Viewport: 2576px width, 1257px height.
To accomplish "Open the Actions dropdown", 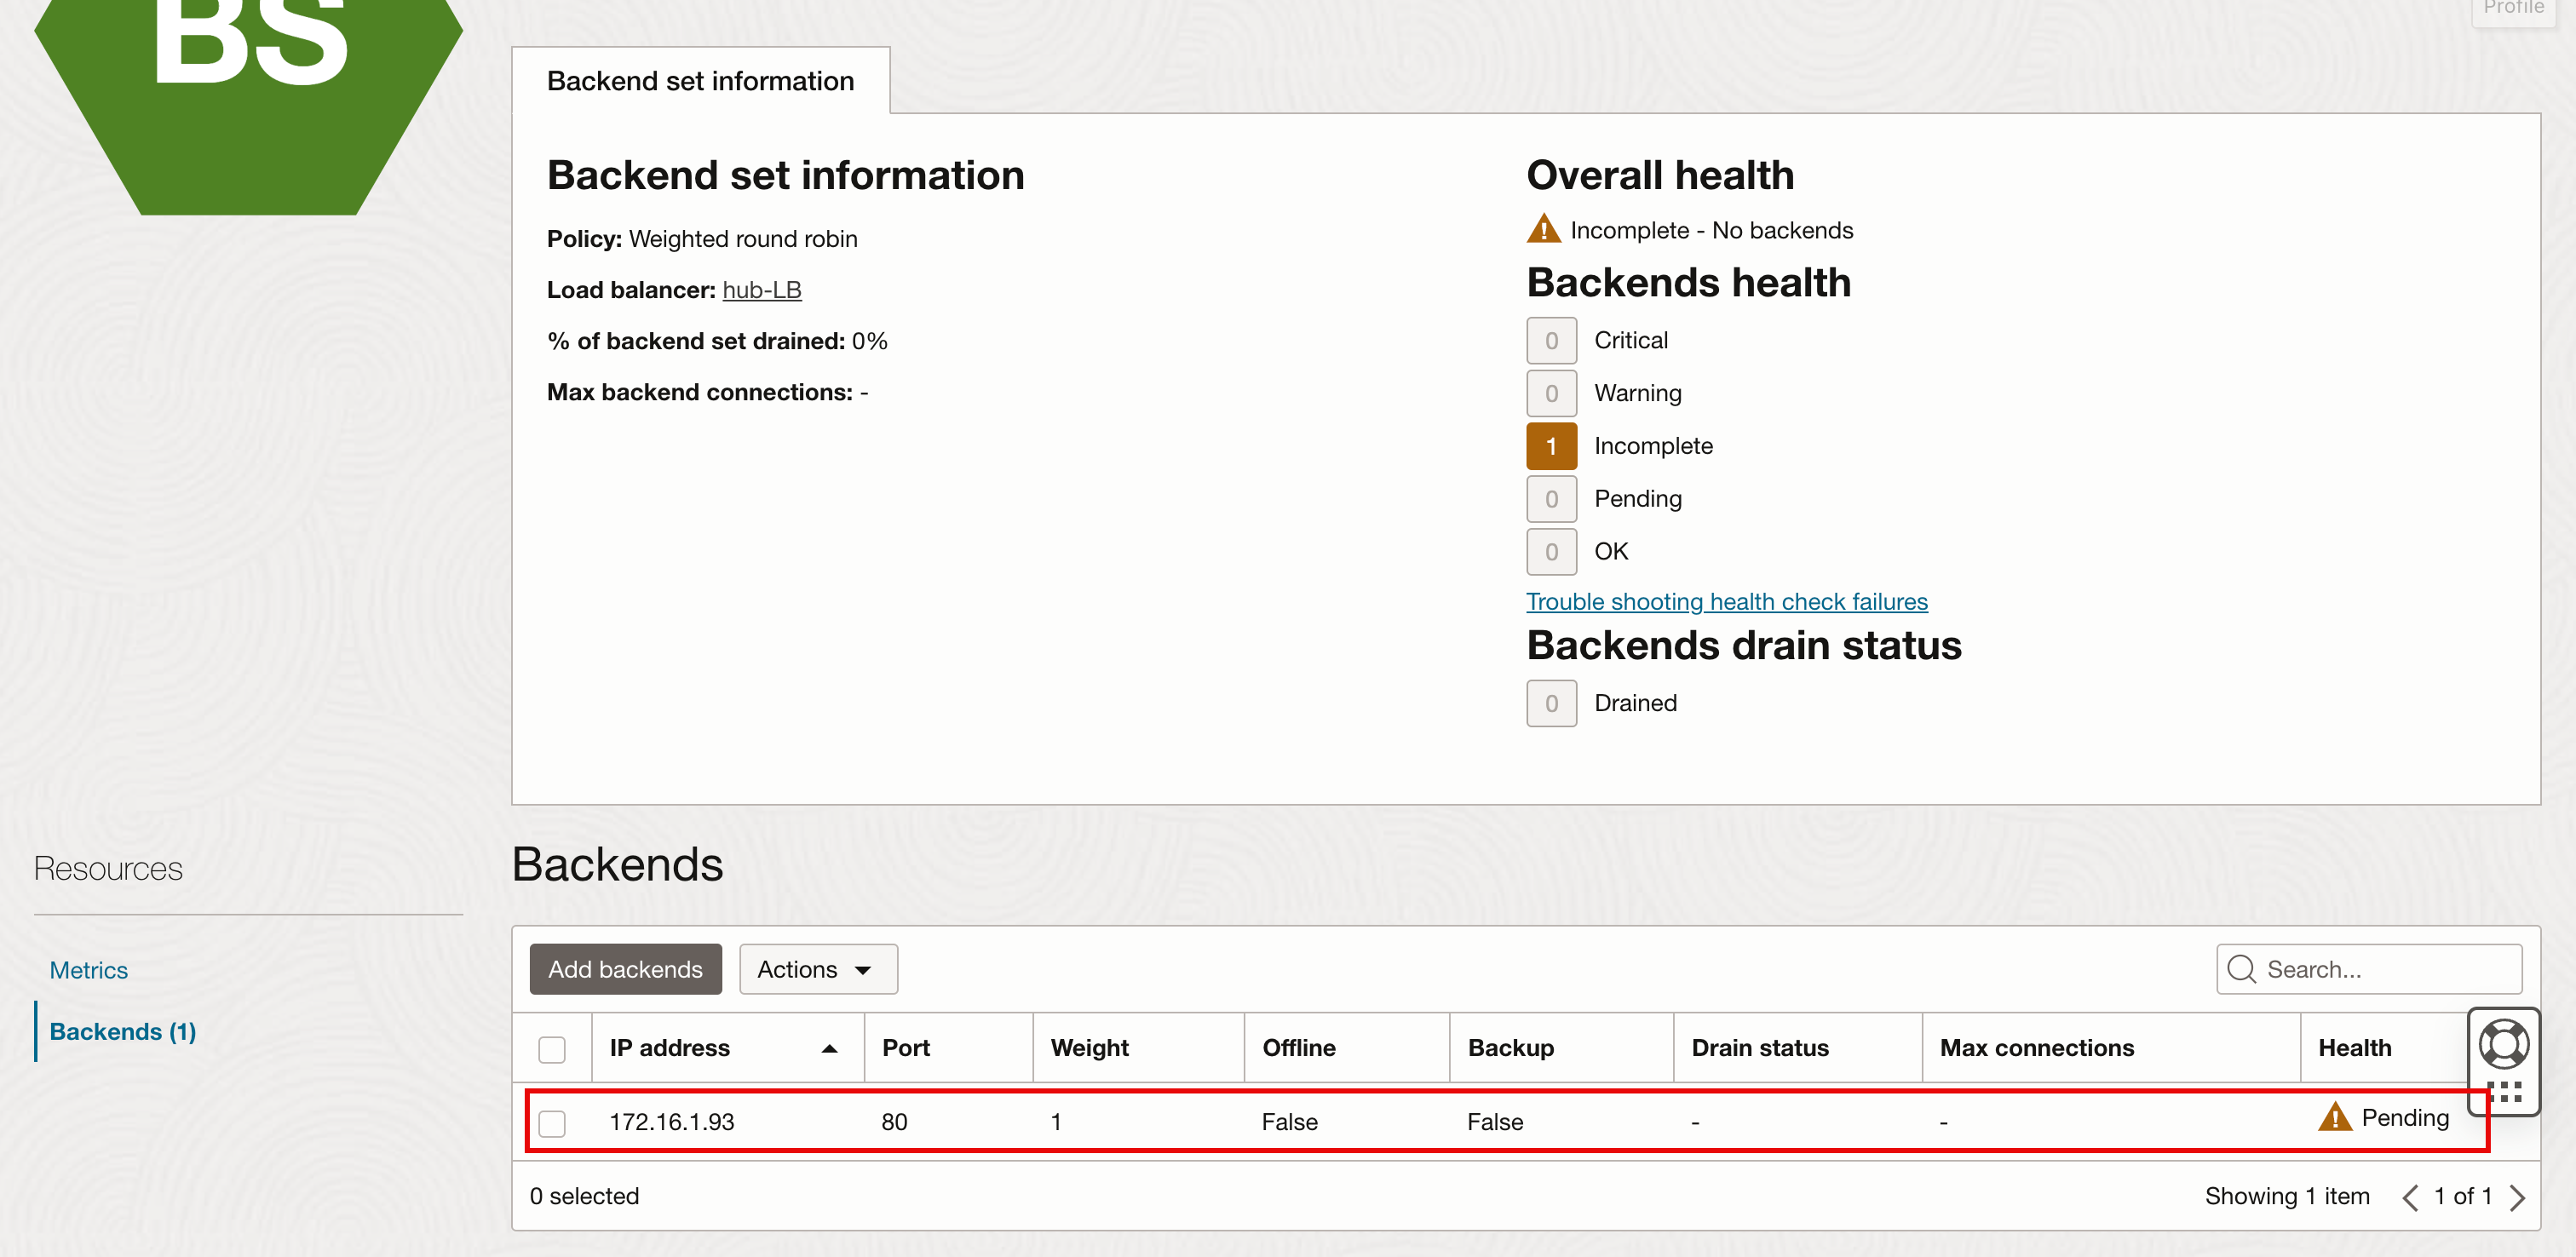I will [817, 969].
